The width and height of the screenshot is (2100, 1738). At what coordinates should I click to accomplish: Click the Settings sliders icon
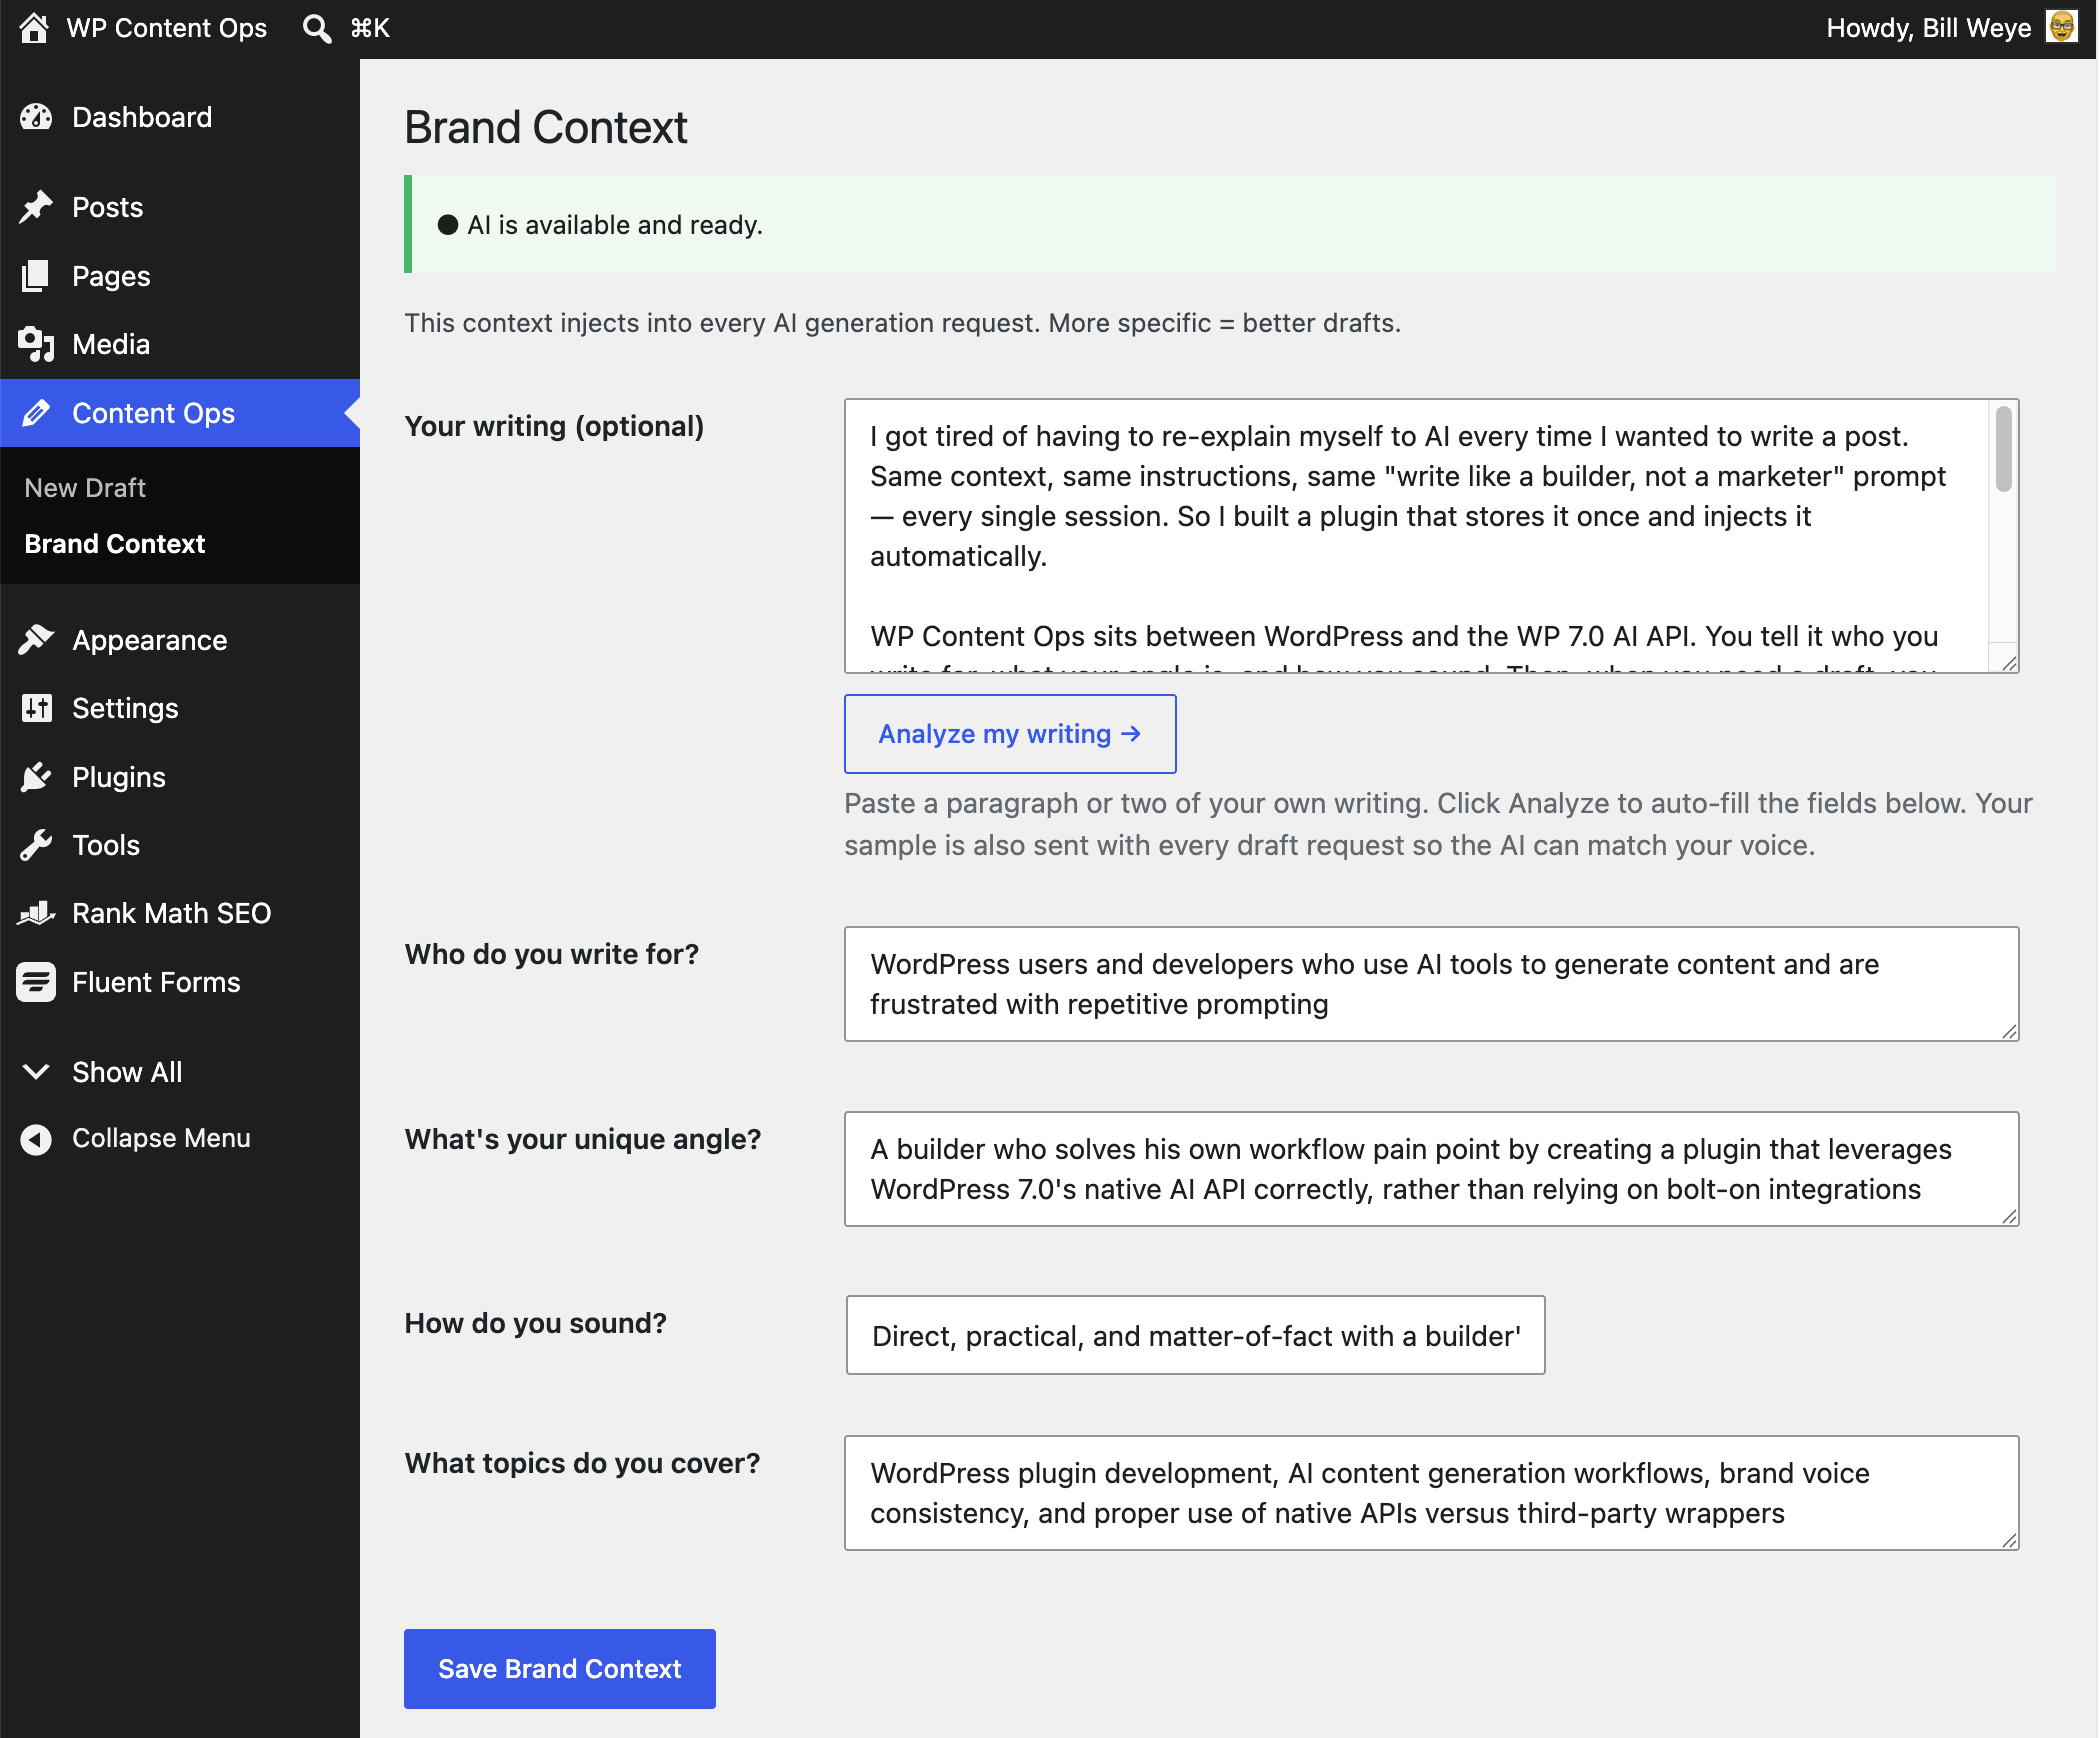[x=36, y=708]
